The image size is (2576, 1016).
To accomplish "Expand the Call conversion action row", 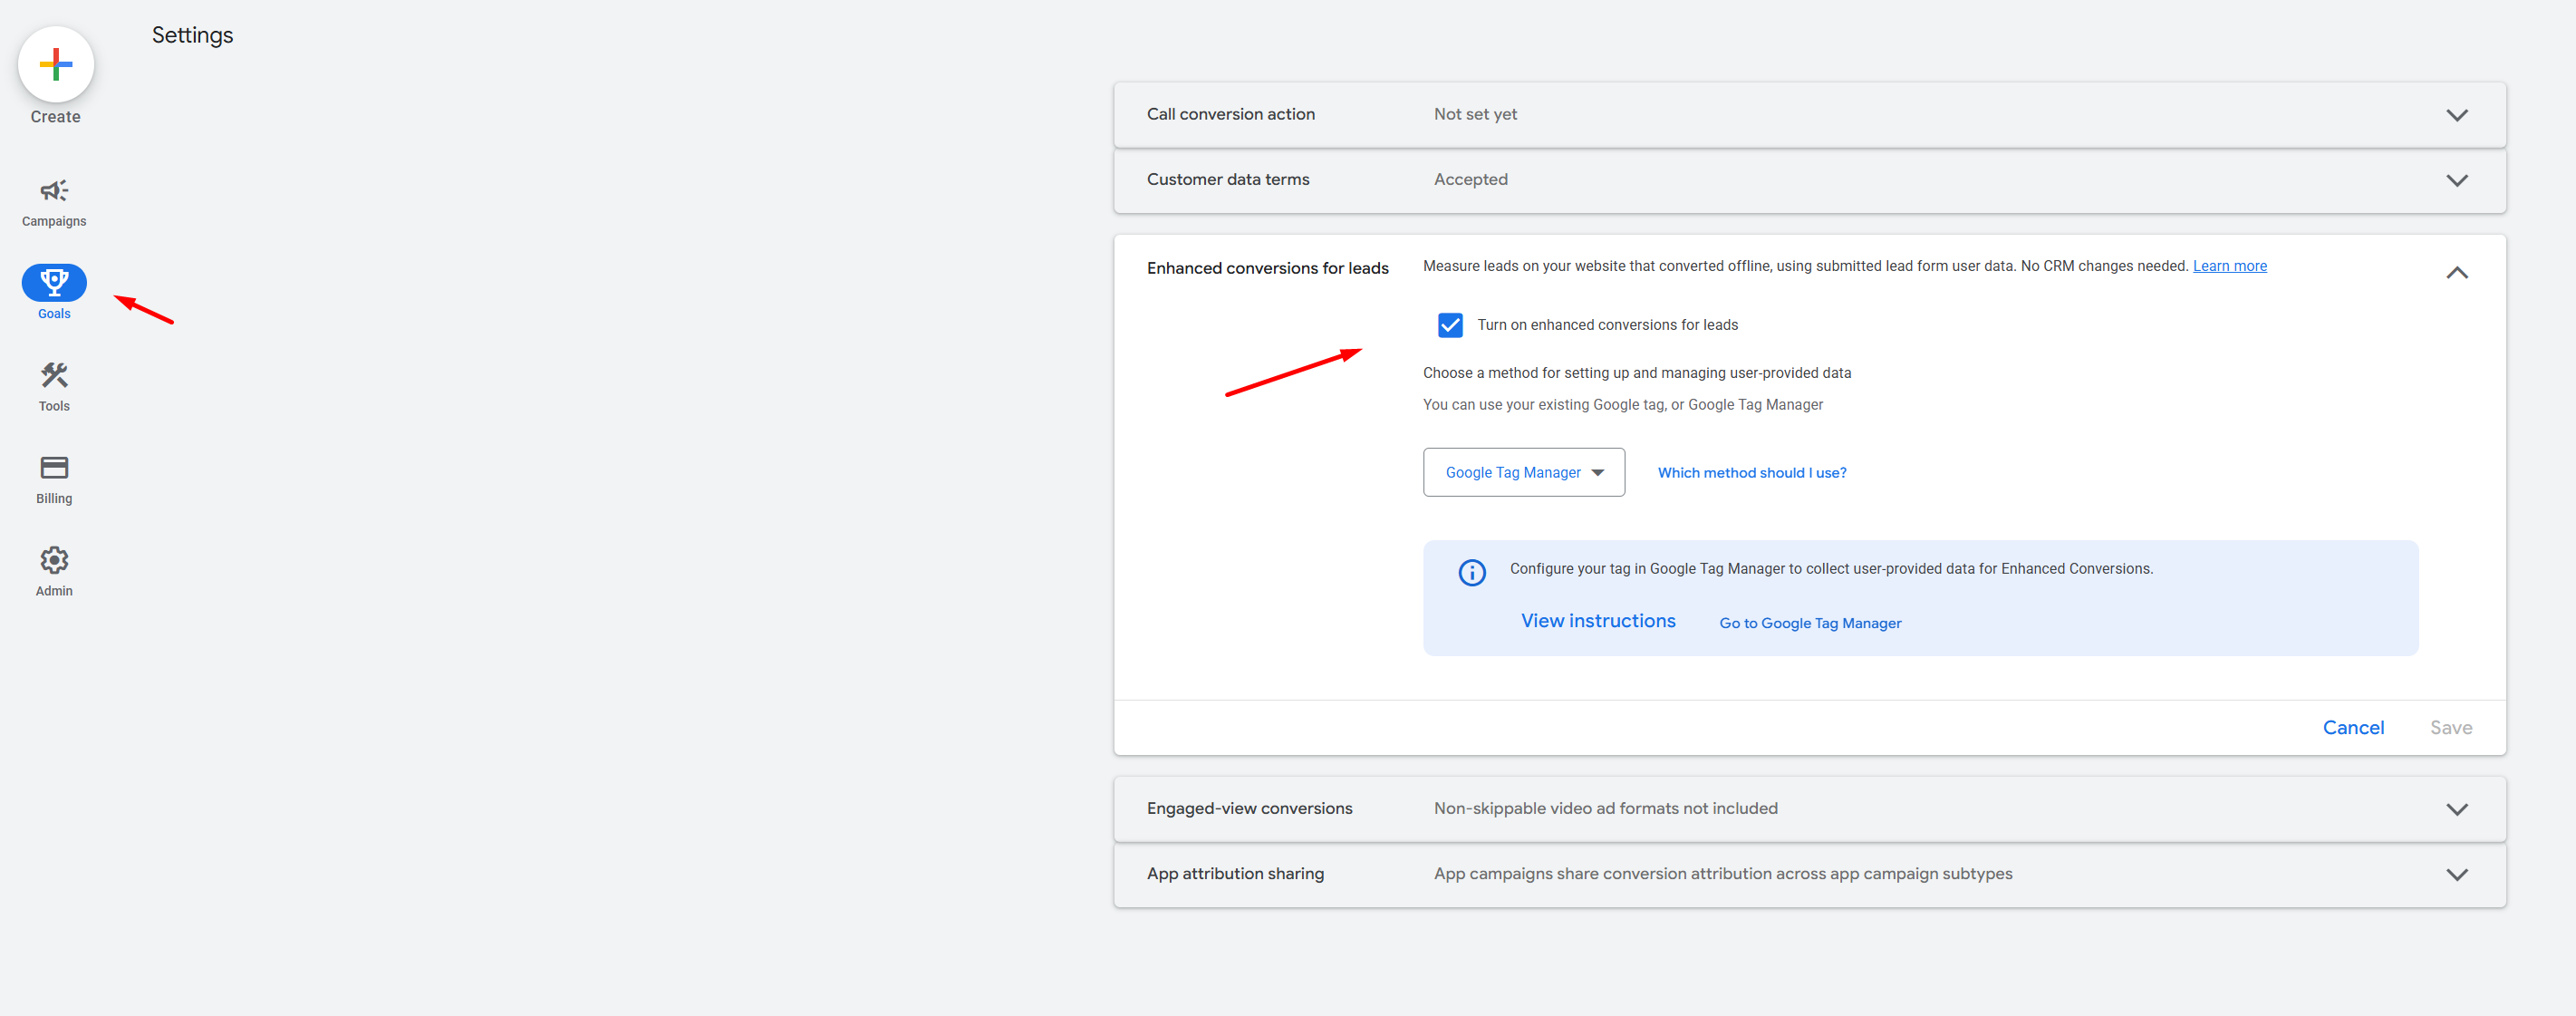I will click(x=2456, y=115).
